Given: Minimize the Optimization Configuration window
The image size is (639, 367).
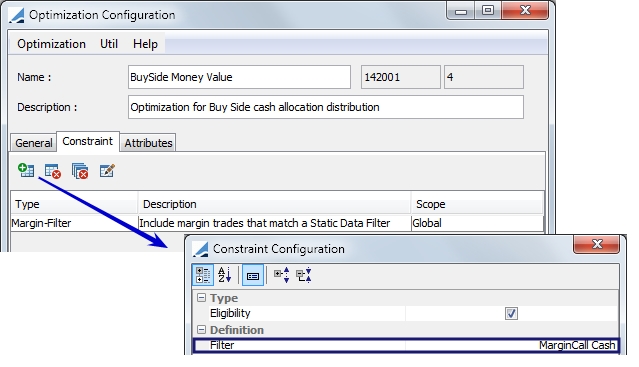Looking at the screenshot, I should pyautogui.click(x=461, y=10).
